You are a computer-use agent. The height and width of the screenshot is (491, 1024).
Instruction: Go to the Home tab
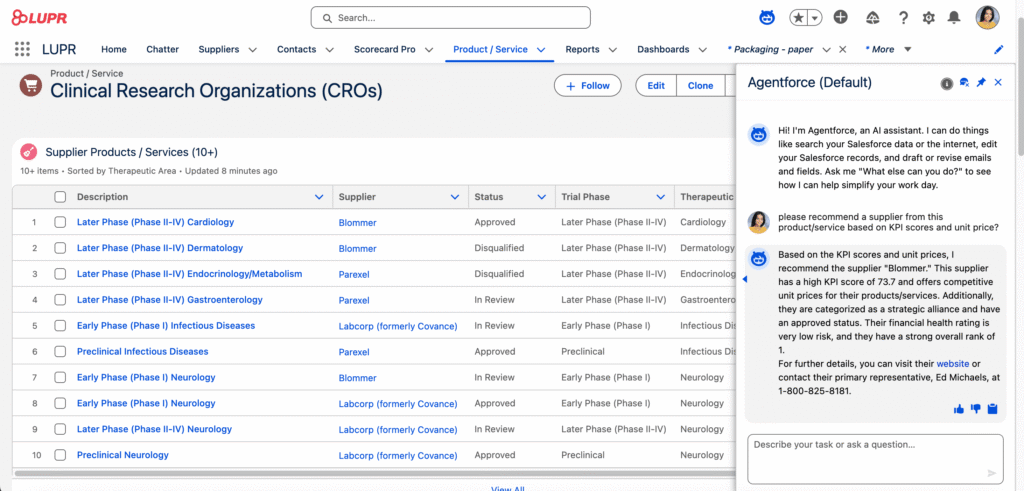[114, 49]
